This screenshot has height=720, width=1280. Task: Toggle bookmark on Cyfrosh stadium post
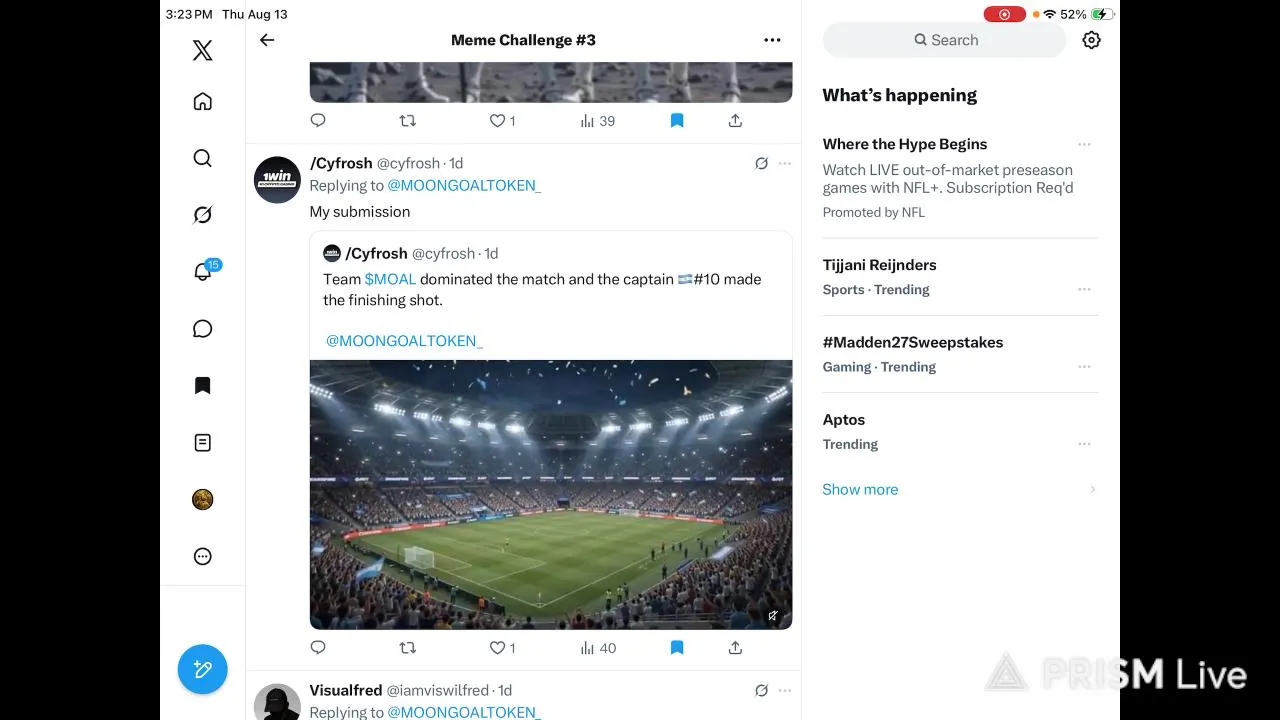tap(677, 648)
